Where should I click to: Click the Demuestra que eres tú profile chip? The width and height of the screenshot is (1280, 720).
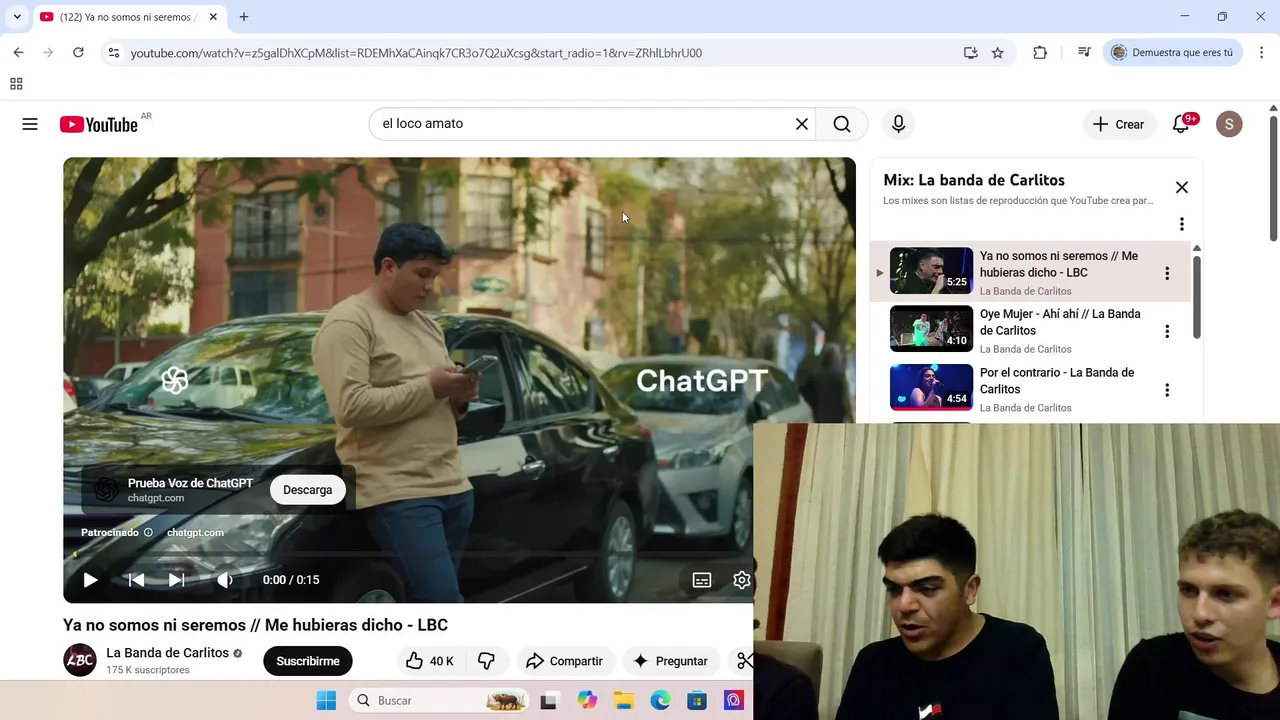1172,52
